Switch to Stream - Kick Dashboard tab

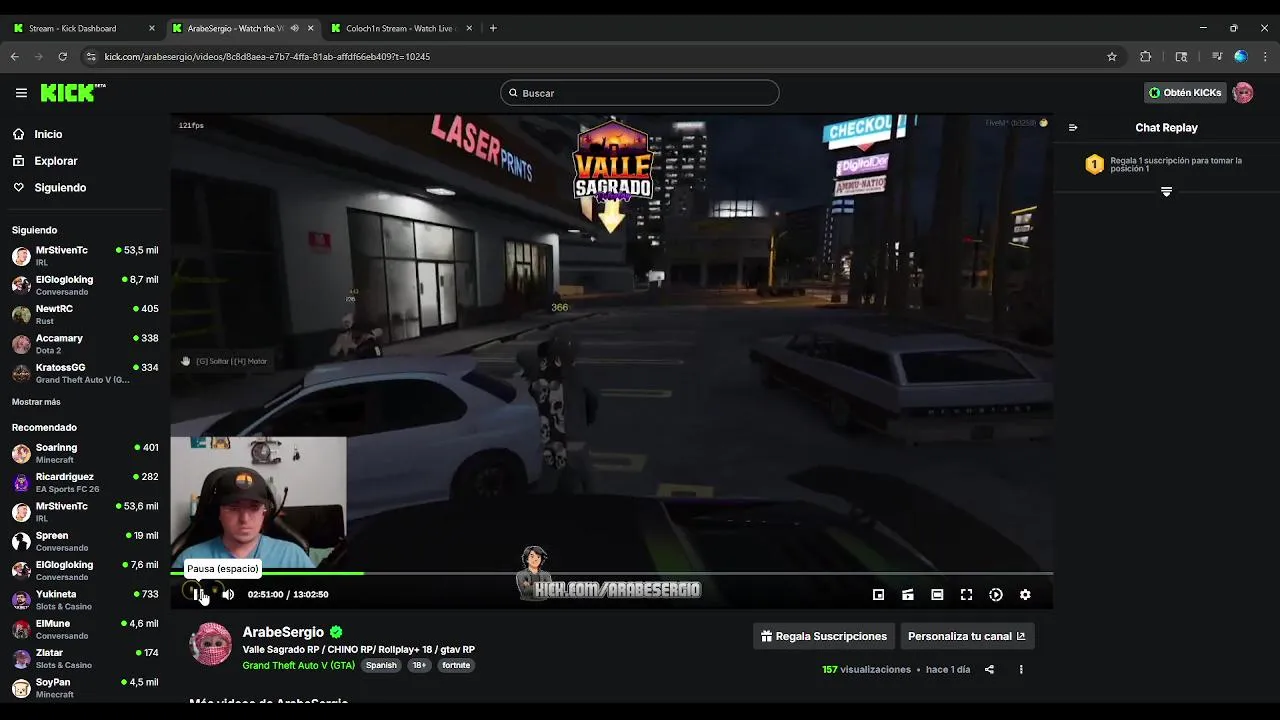(84, 28)
